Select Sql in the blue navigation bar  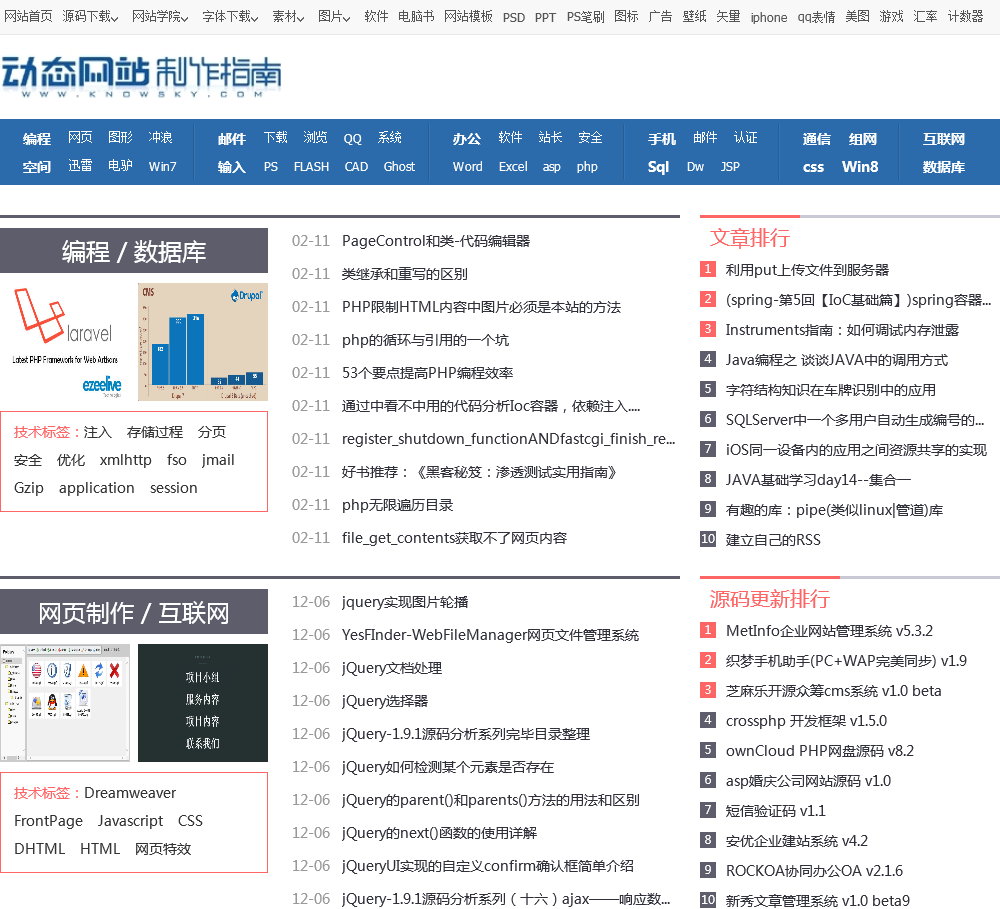658,167
